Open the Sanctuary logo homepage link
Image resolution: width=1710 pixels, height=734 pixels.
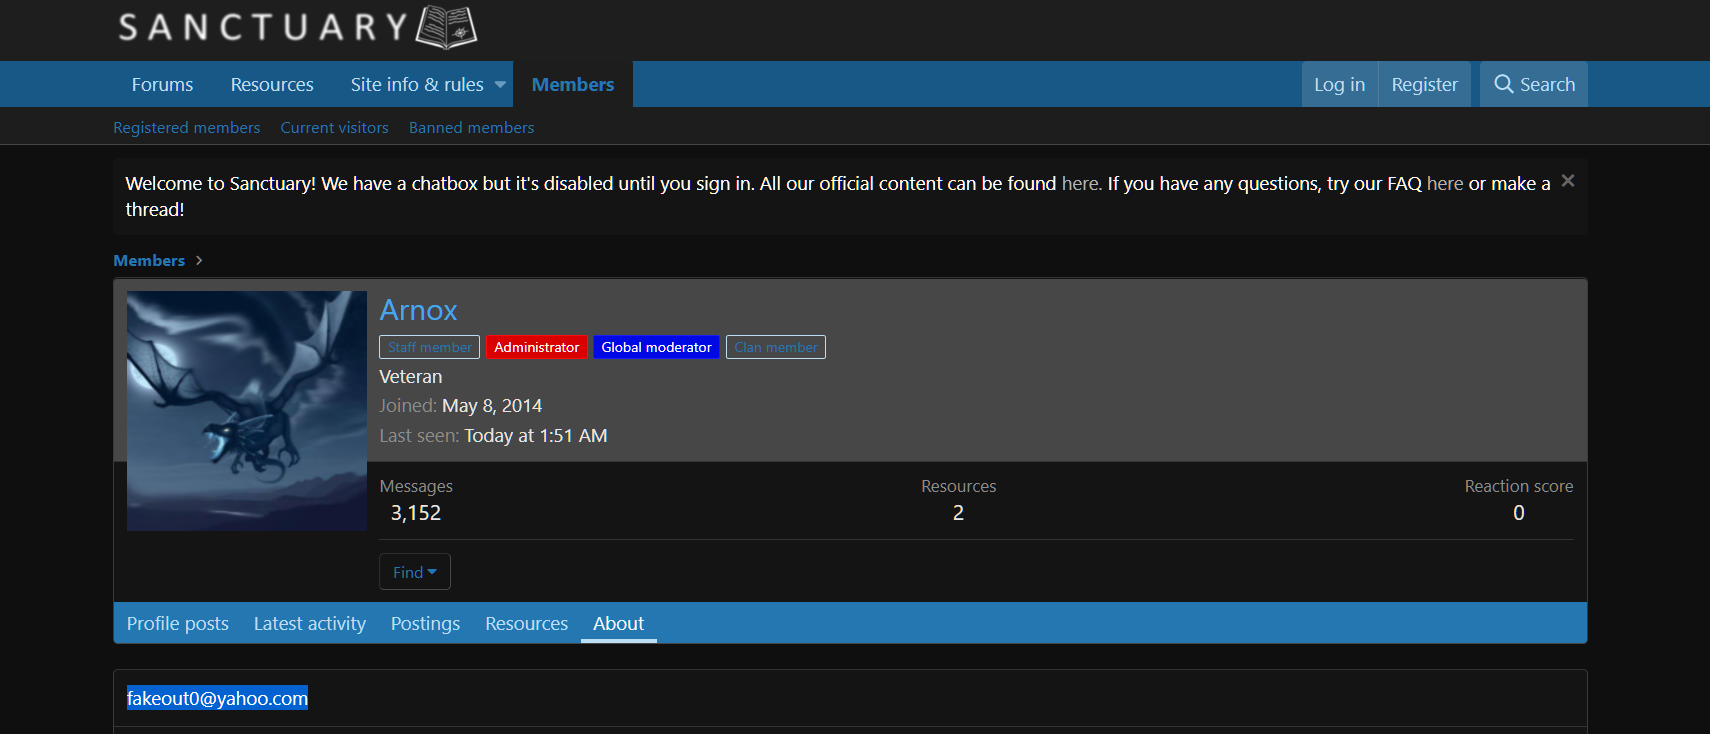coord(297,27)
